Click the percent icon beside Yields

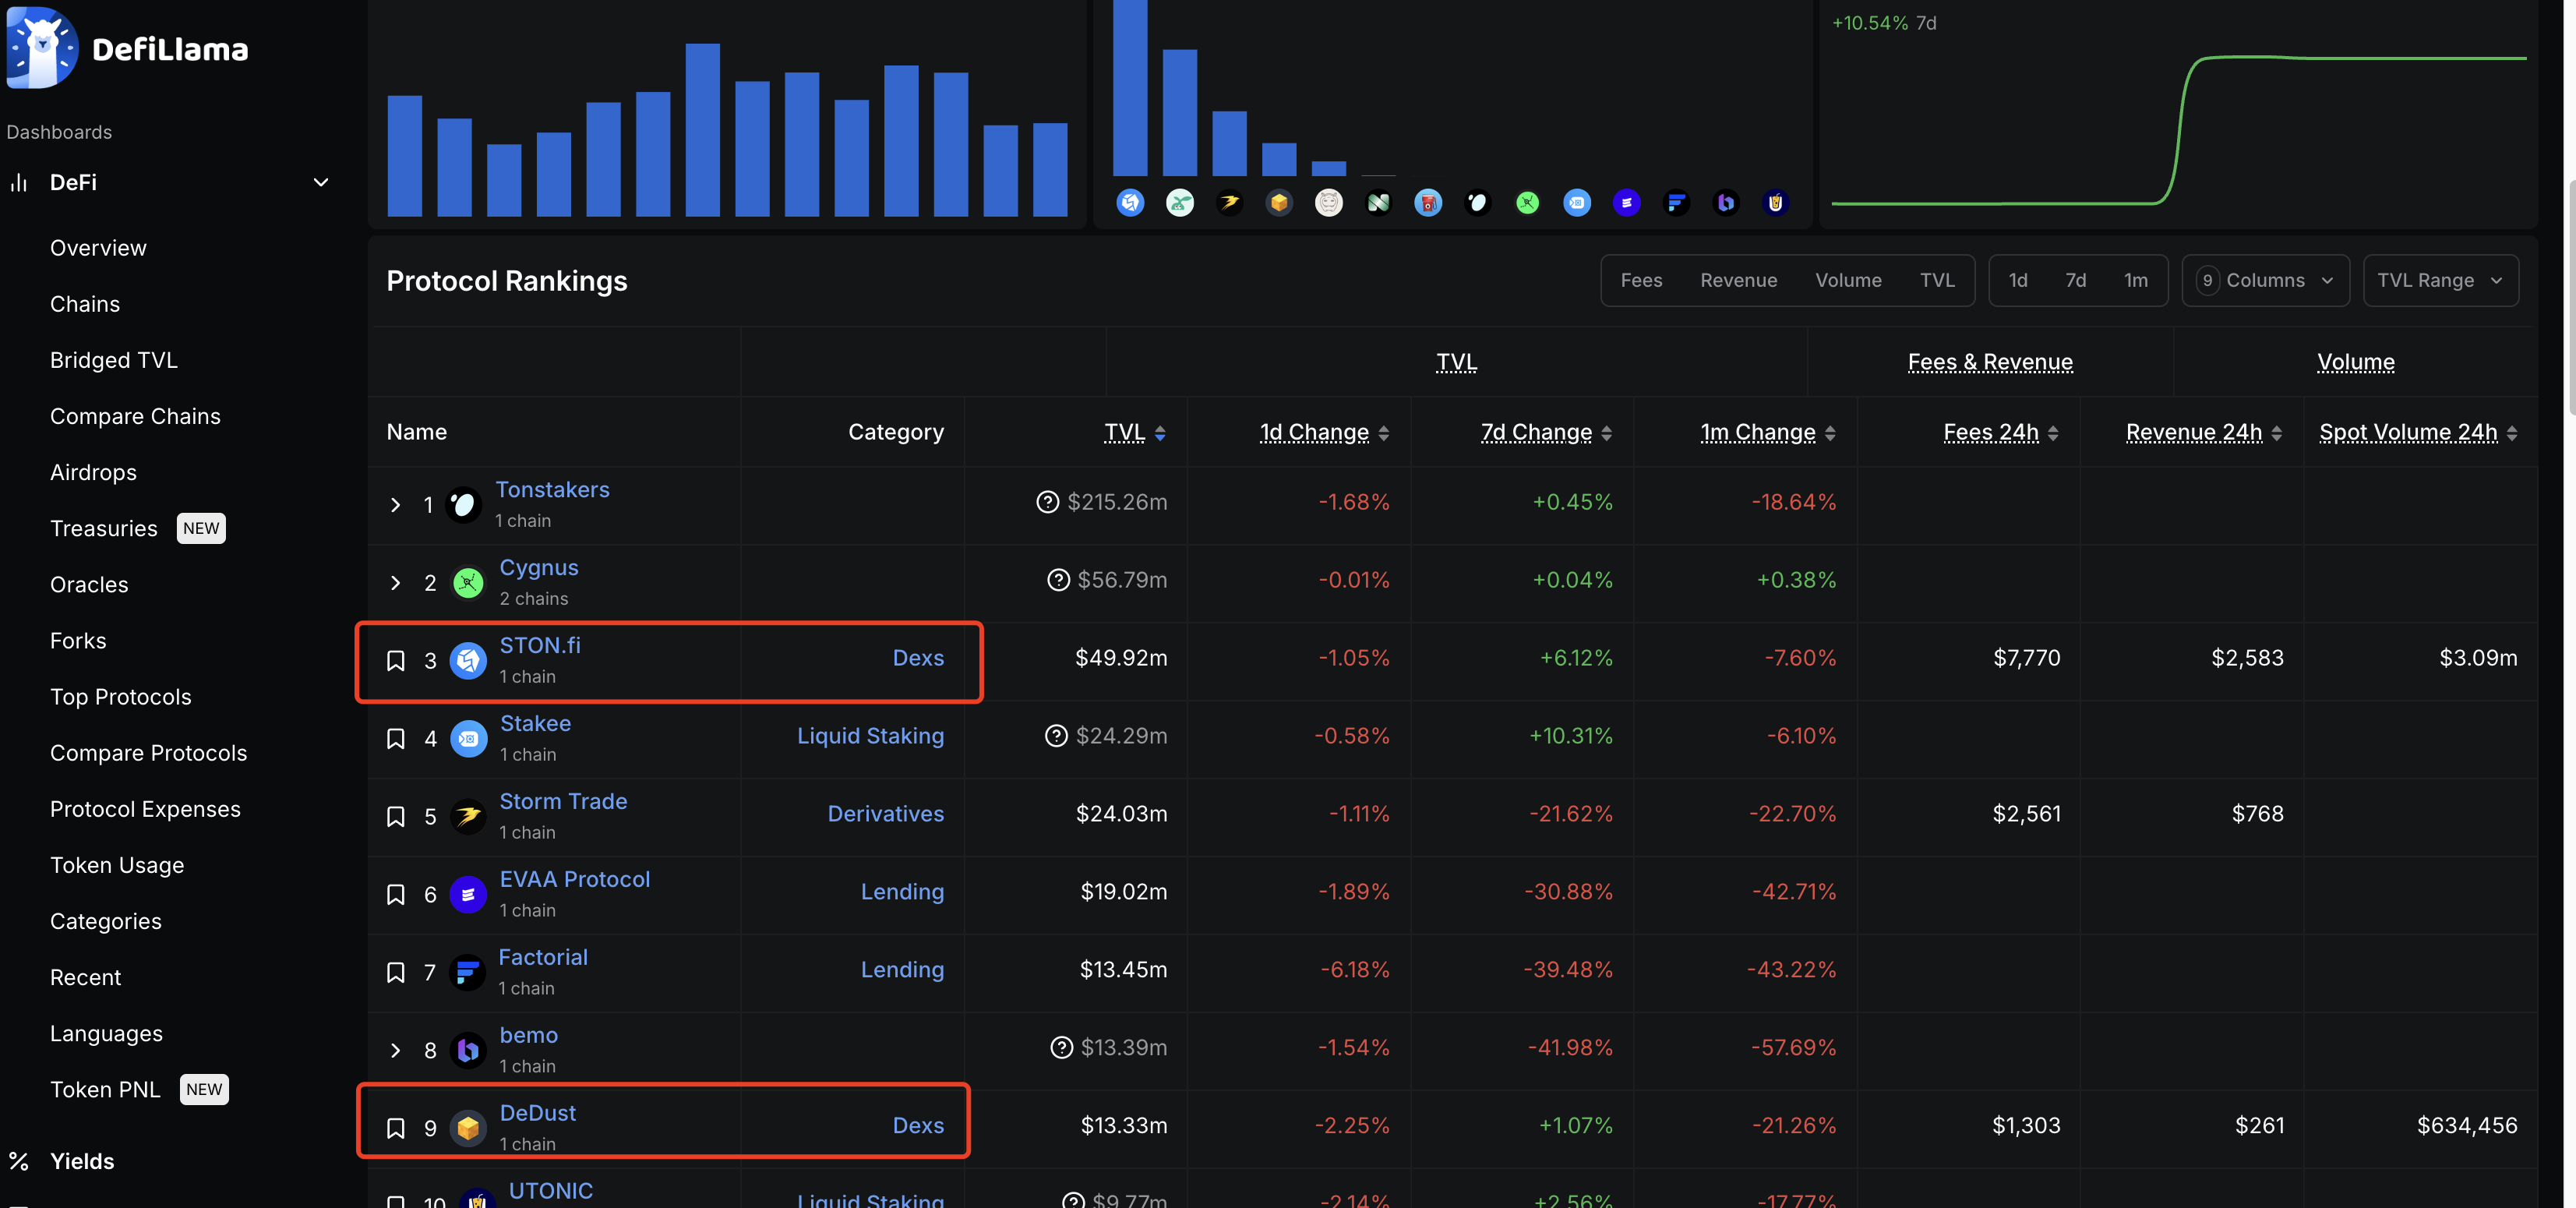18,1161
